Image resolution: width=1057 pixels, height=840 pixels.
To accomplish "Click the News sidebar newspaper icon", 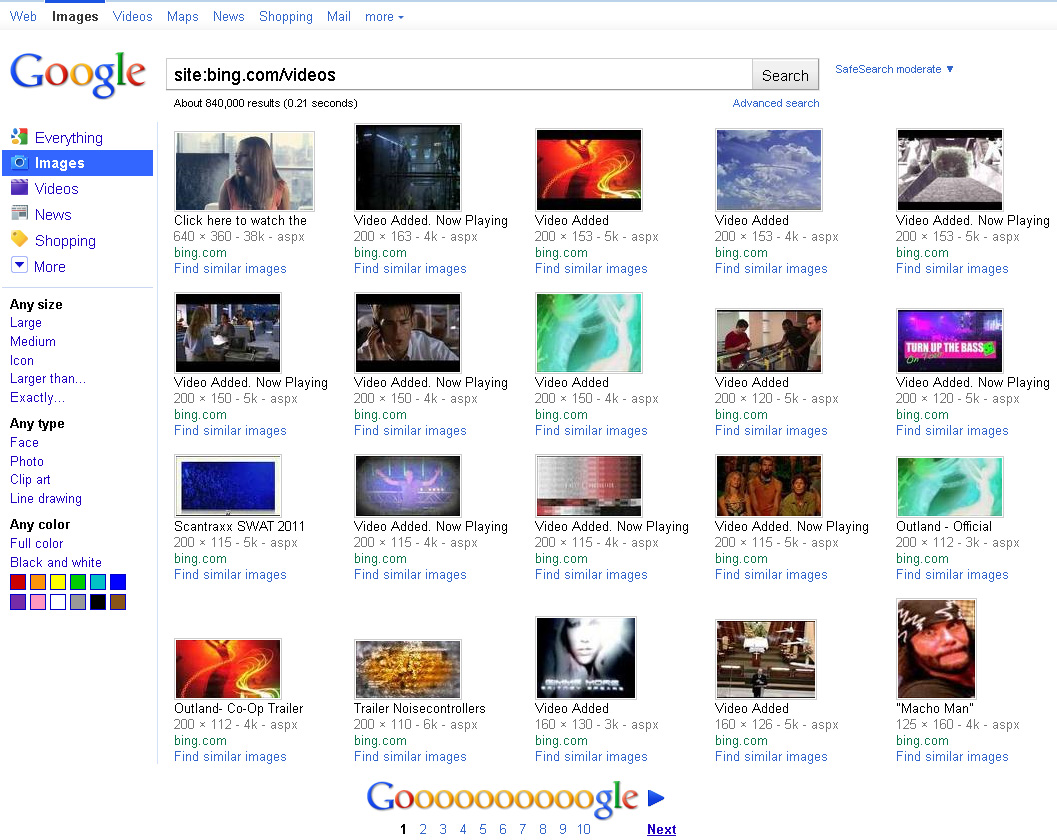I will 19,213.
